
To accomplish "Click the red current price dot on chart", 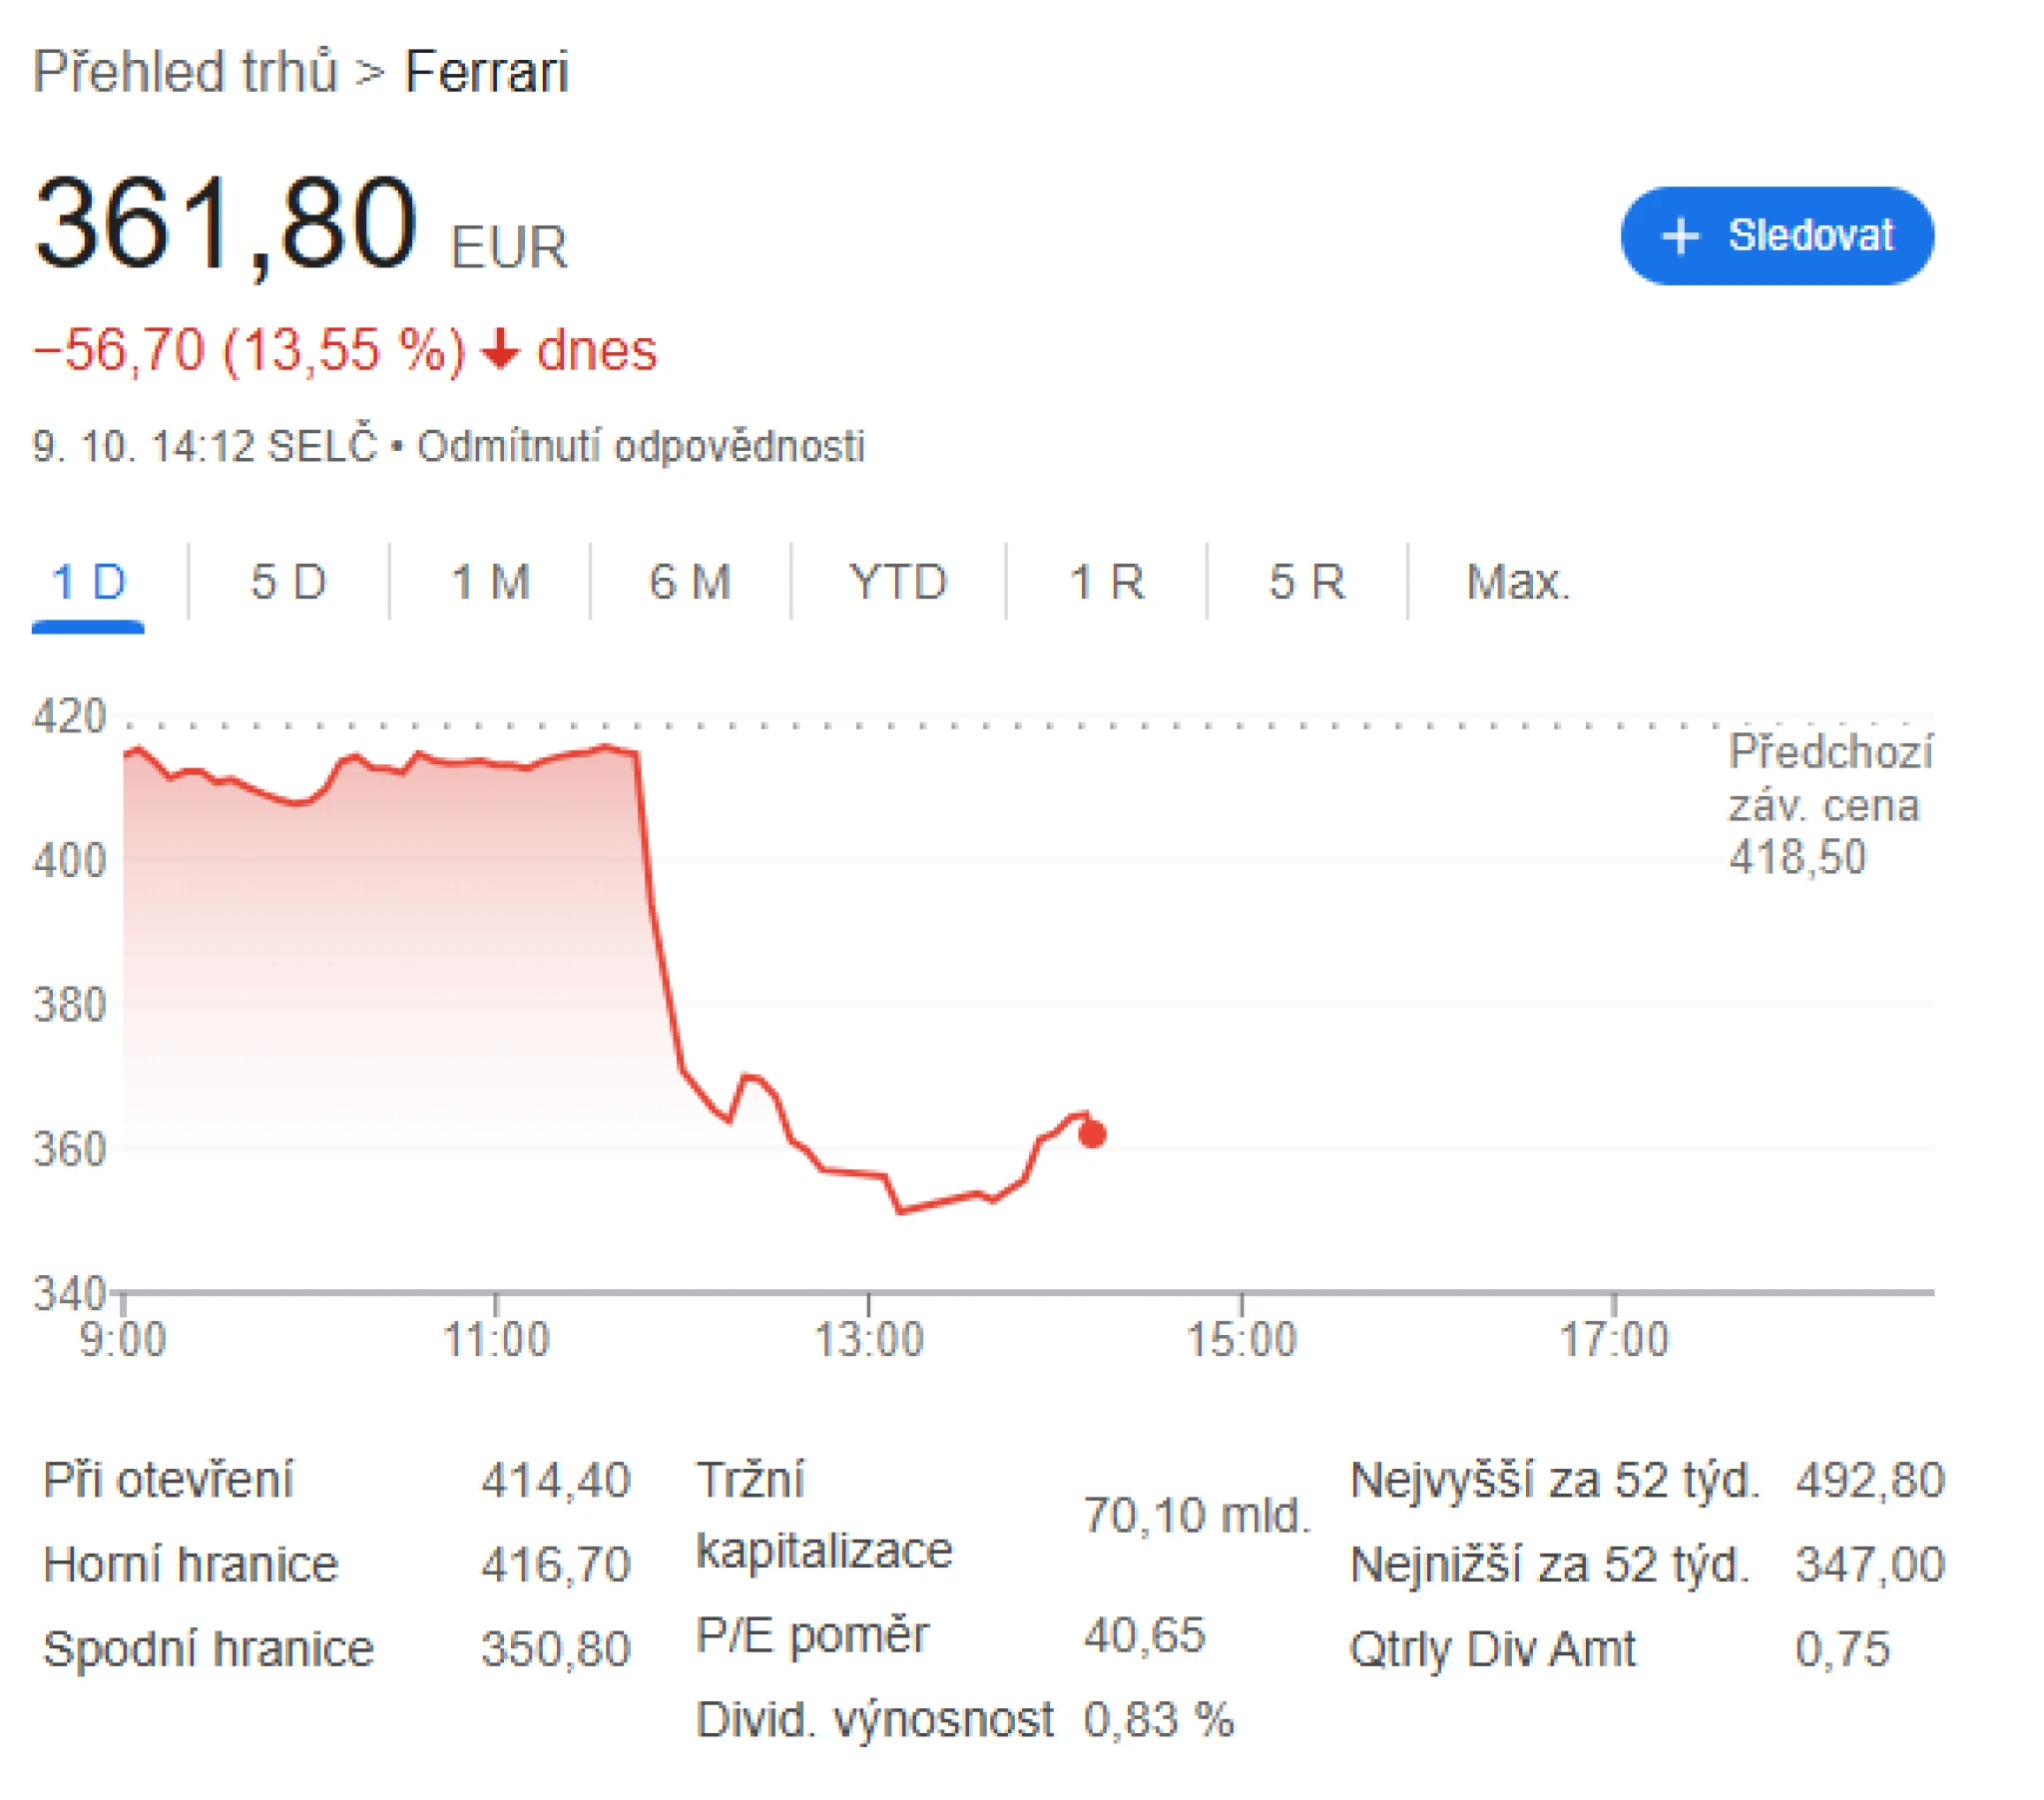I will 1092,1134.
